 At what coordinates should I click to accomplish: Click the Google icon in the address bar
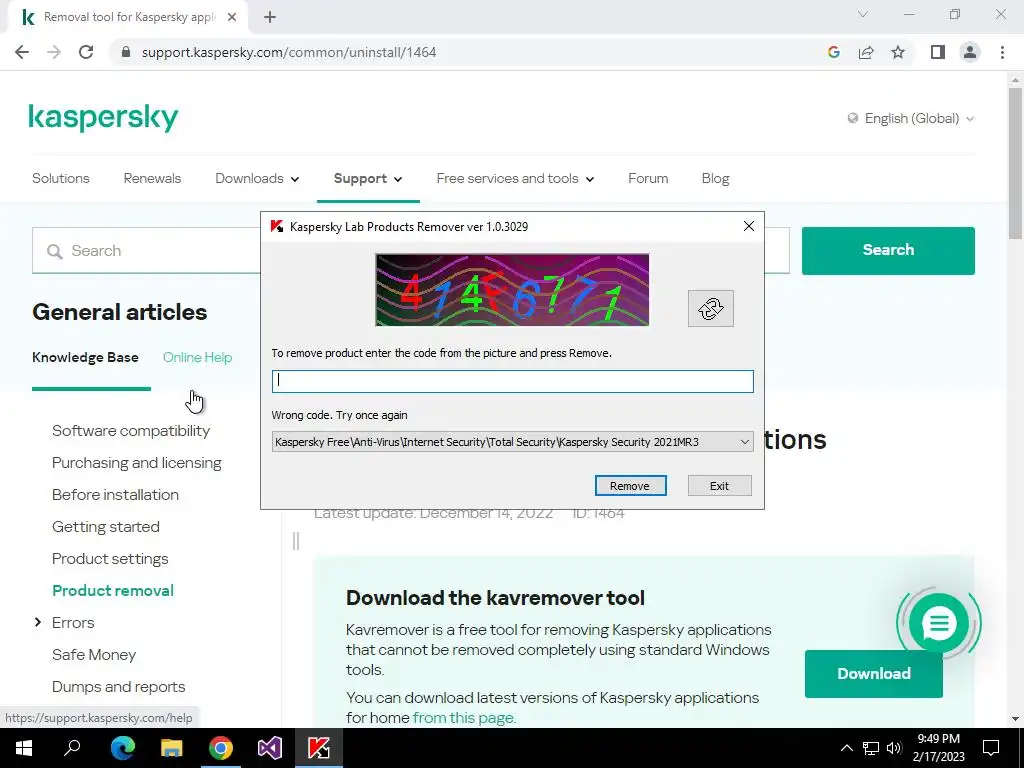pos(833,52)
